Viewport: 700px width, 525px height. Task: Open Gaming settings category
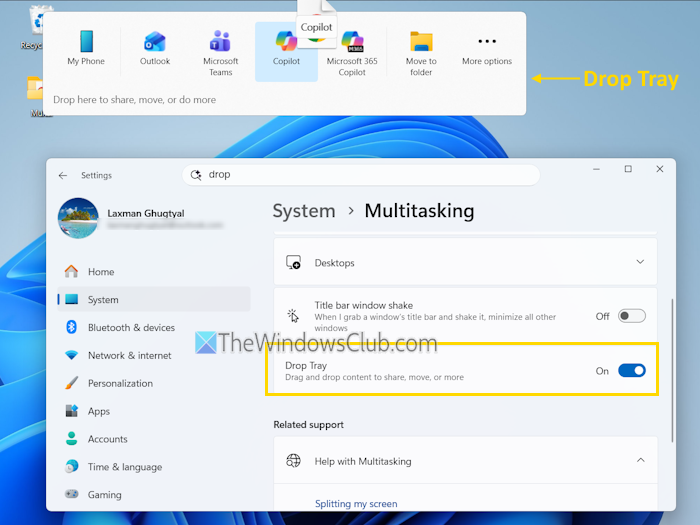[x=154, y=495]
